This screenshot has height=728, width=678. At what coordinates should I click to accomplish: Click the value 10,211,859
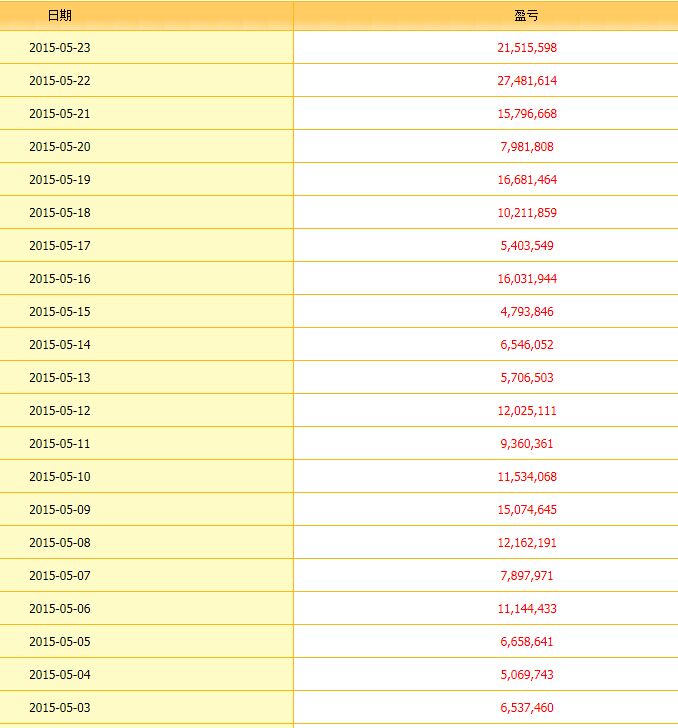[527, 212]
